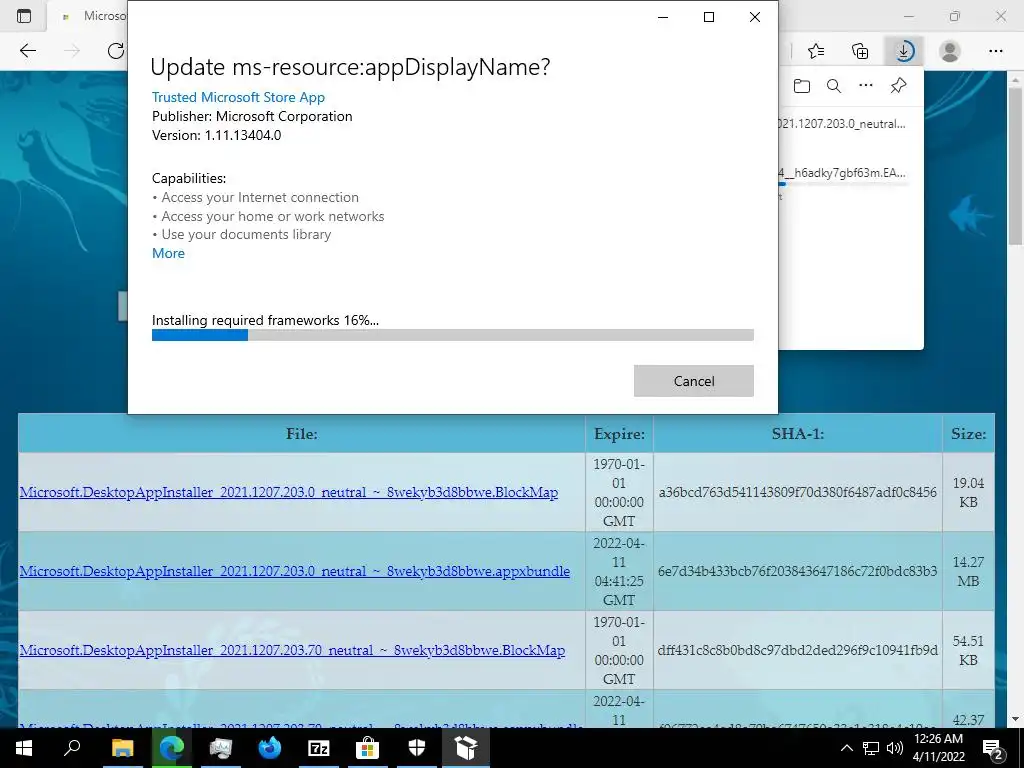Go back in the Edge browser
The height and width of the screenshot is (768, 1024).
(27, 51)
